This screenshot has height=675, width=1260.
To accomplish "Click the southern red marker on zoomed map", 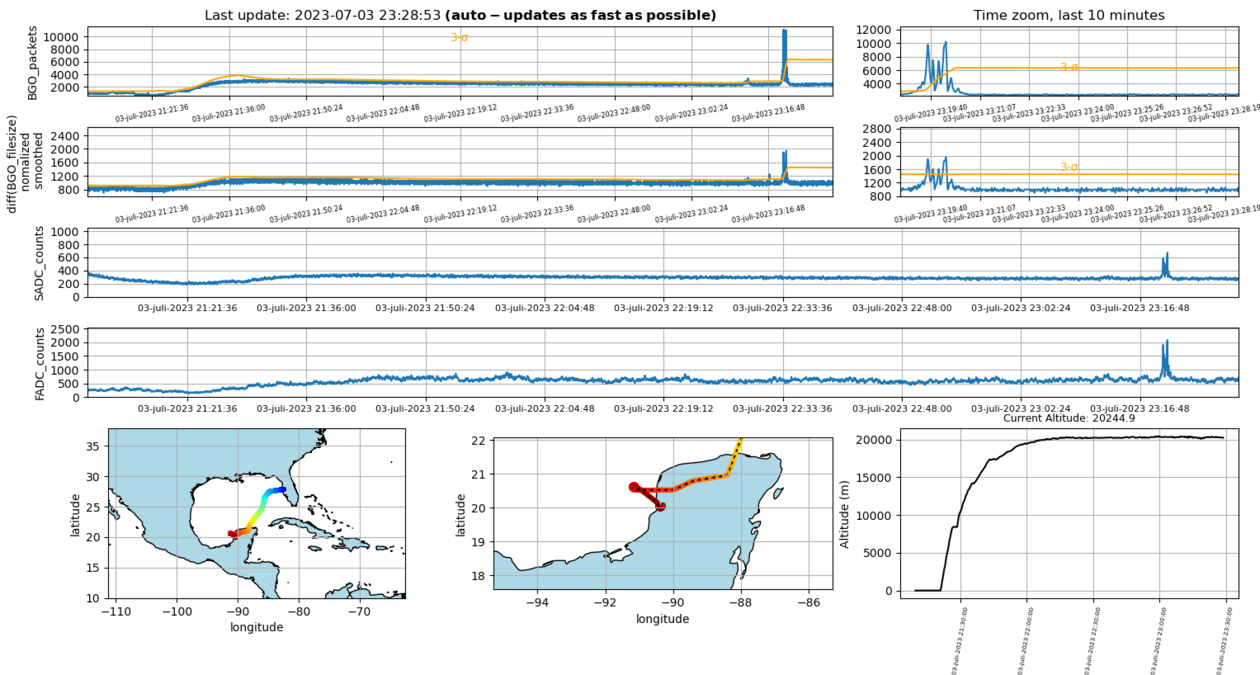I will (x=661, y=507).
